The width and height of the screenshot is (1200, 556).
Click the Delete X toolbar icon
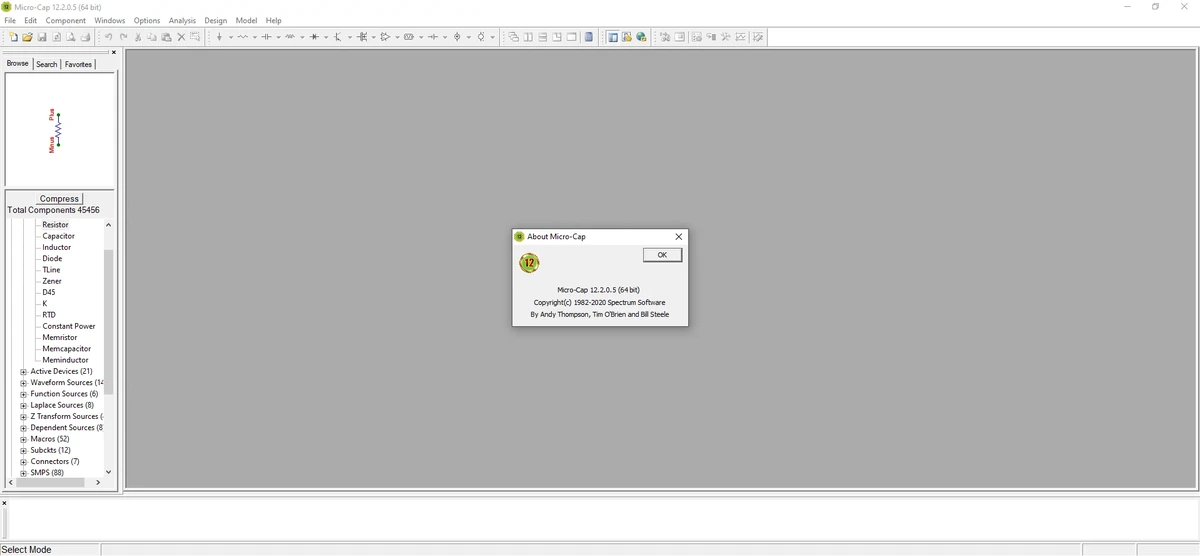pos(181,37)
